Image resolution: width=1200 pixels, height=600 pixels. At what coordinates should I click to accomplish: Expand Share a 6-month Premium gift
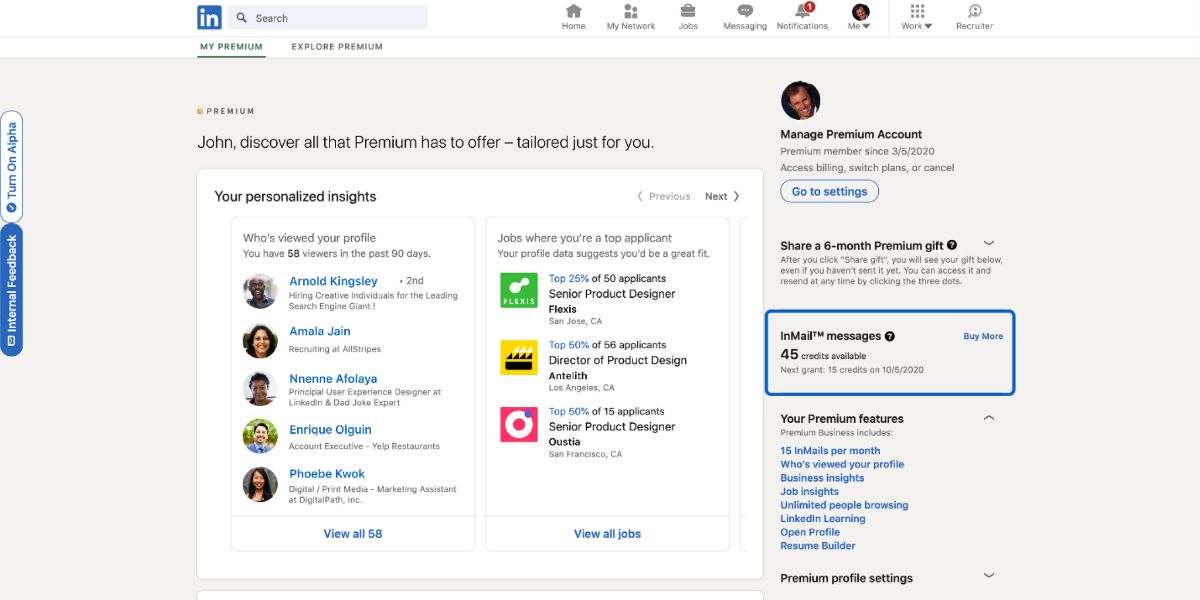989,243
